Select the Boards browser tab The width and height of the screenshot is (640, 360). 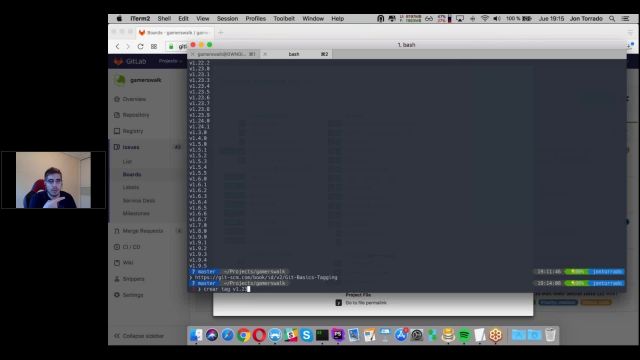175,32
